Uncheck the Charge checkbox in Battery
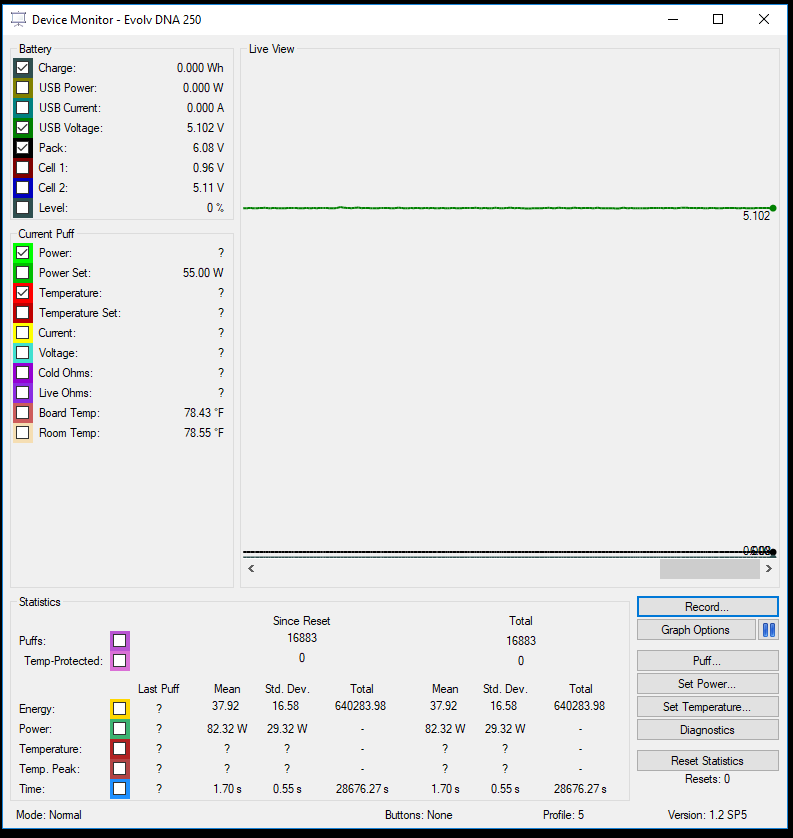The image size is (793, 838). coord(22,68)
